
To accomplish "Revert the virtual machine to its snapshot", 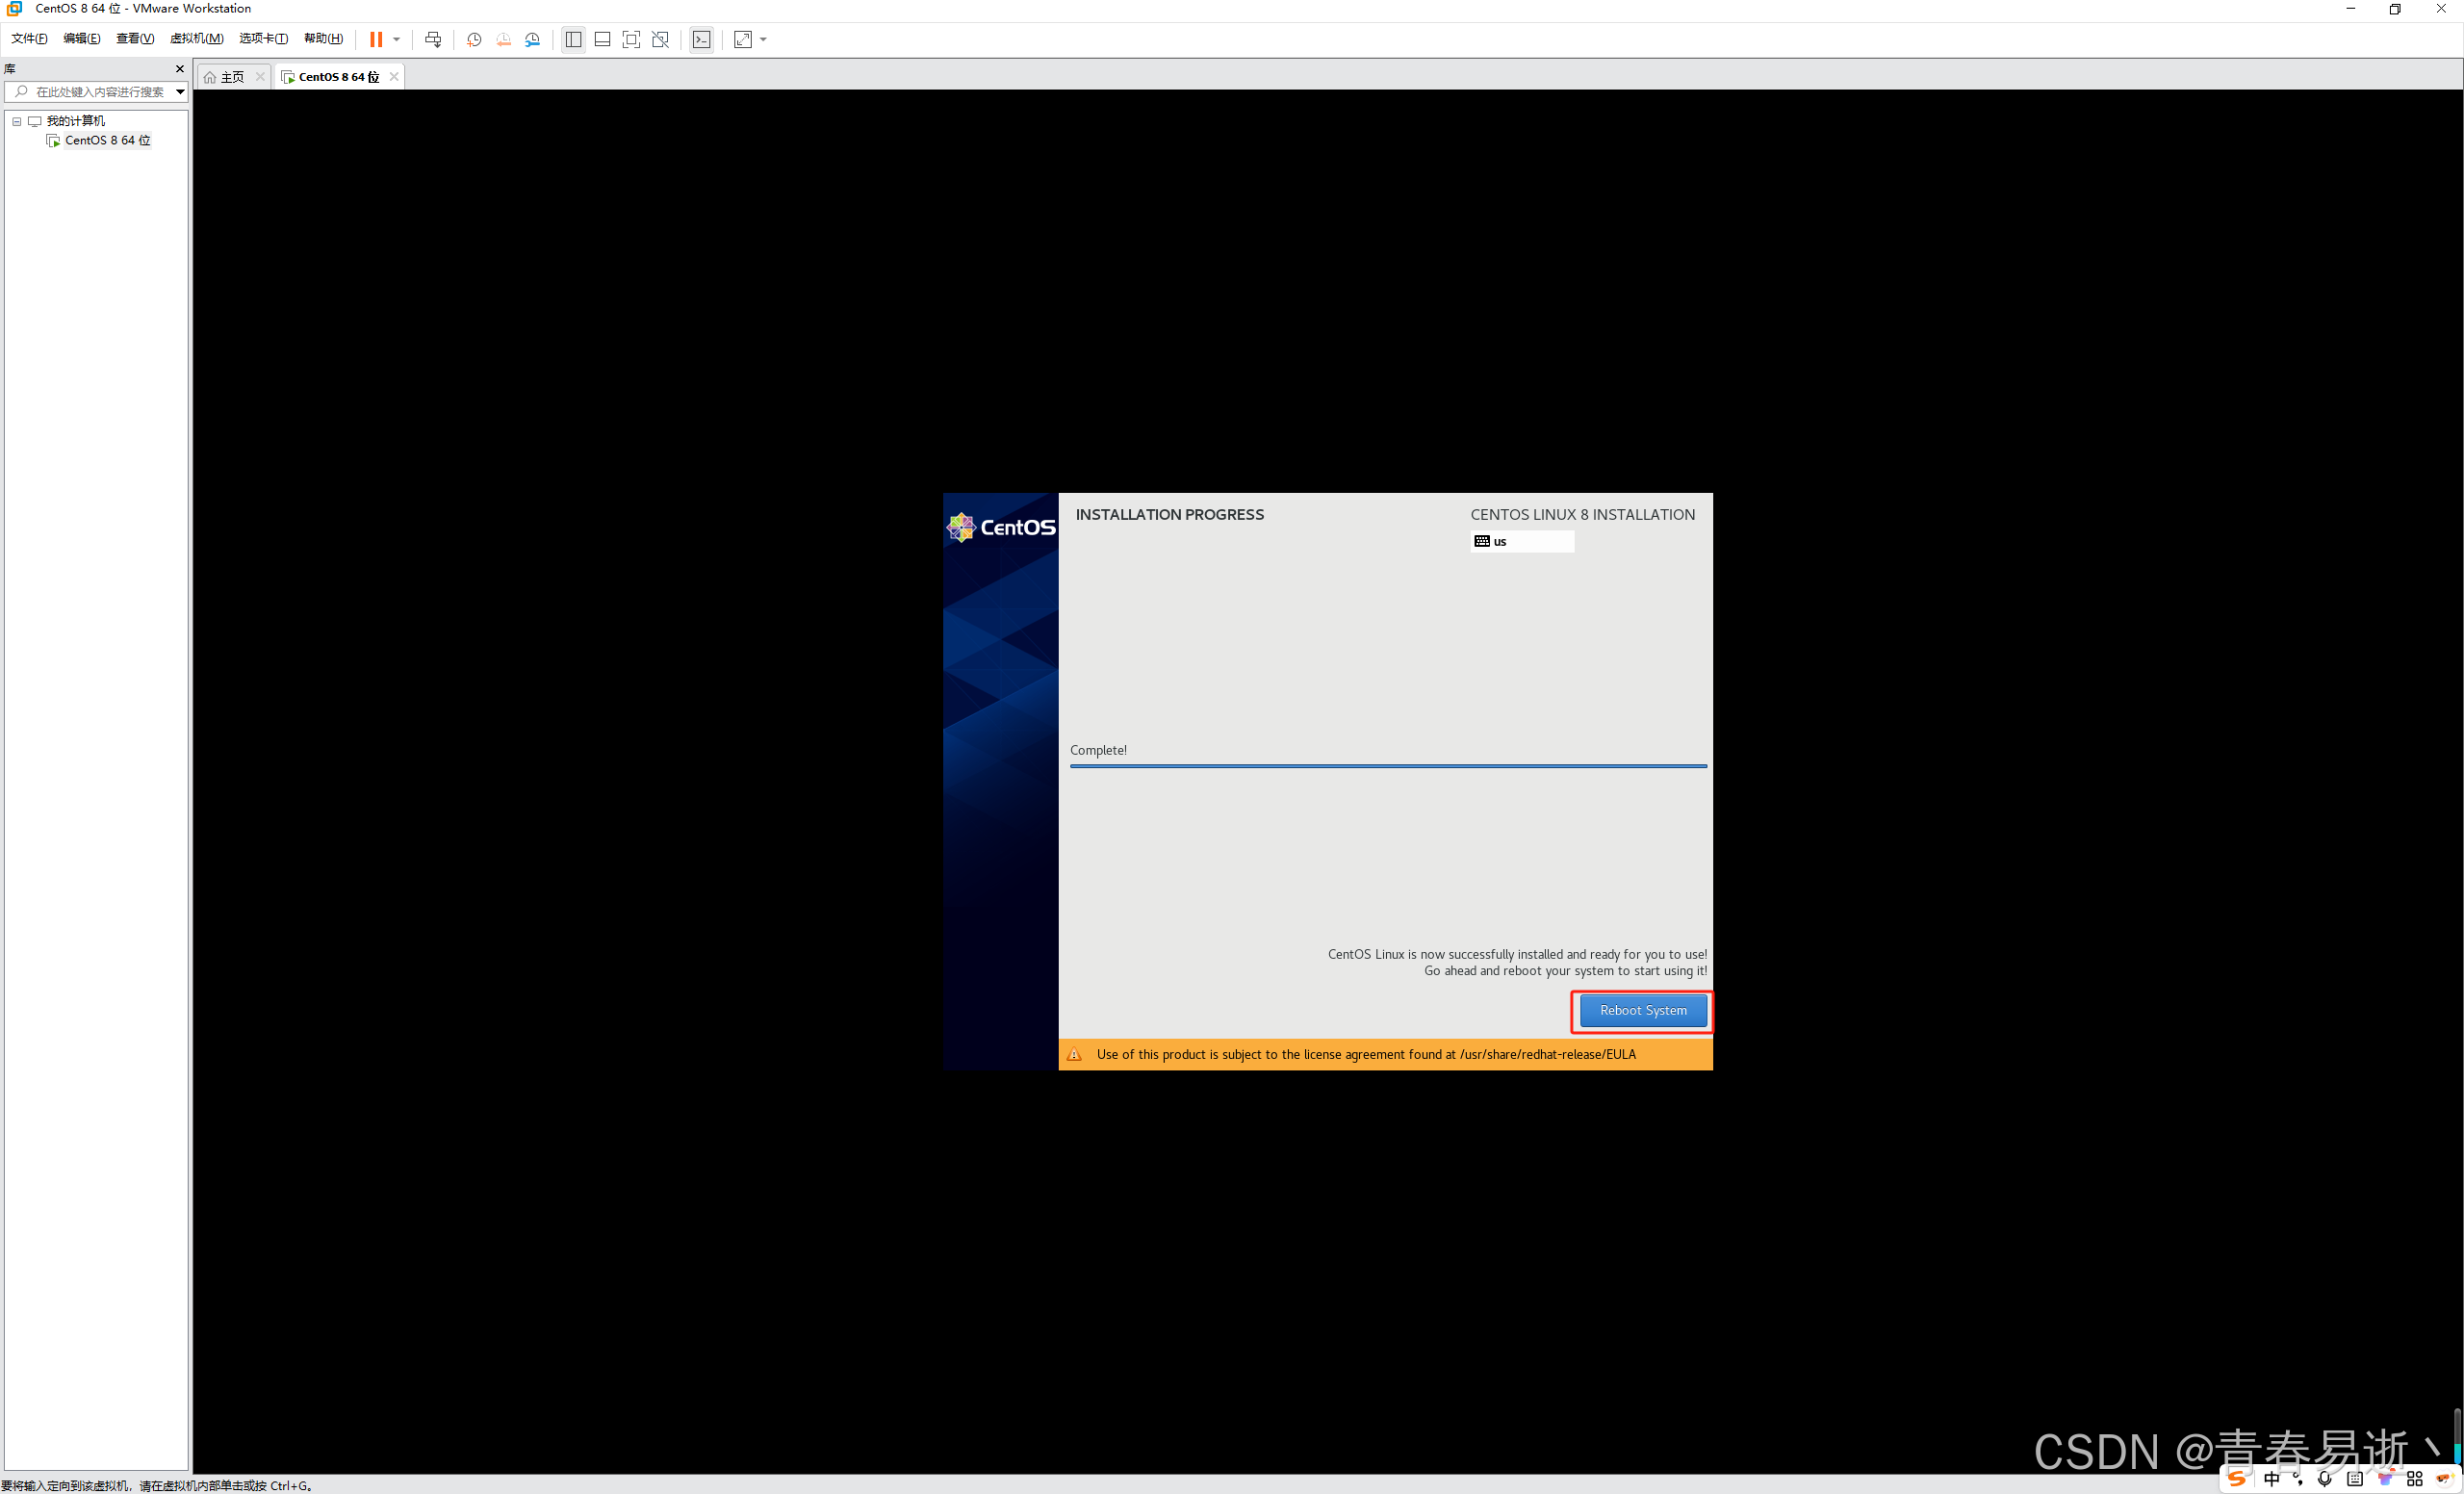I will pyautogui.click(x=503, y=40).
